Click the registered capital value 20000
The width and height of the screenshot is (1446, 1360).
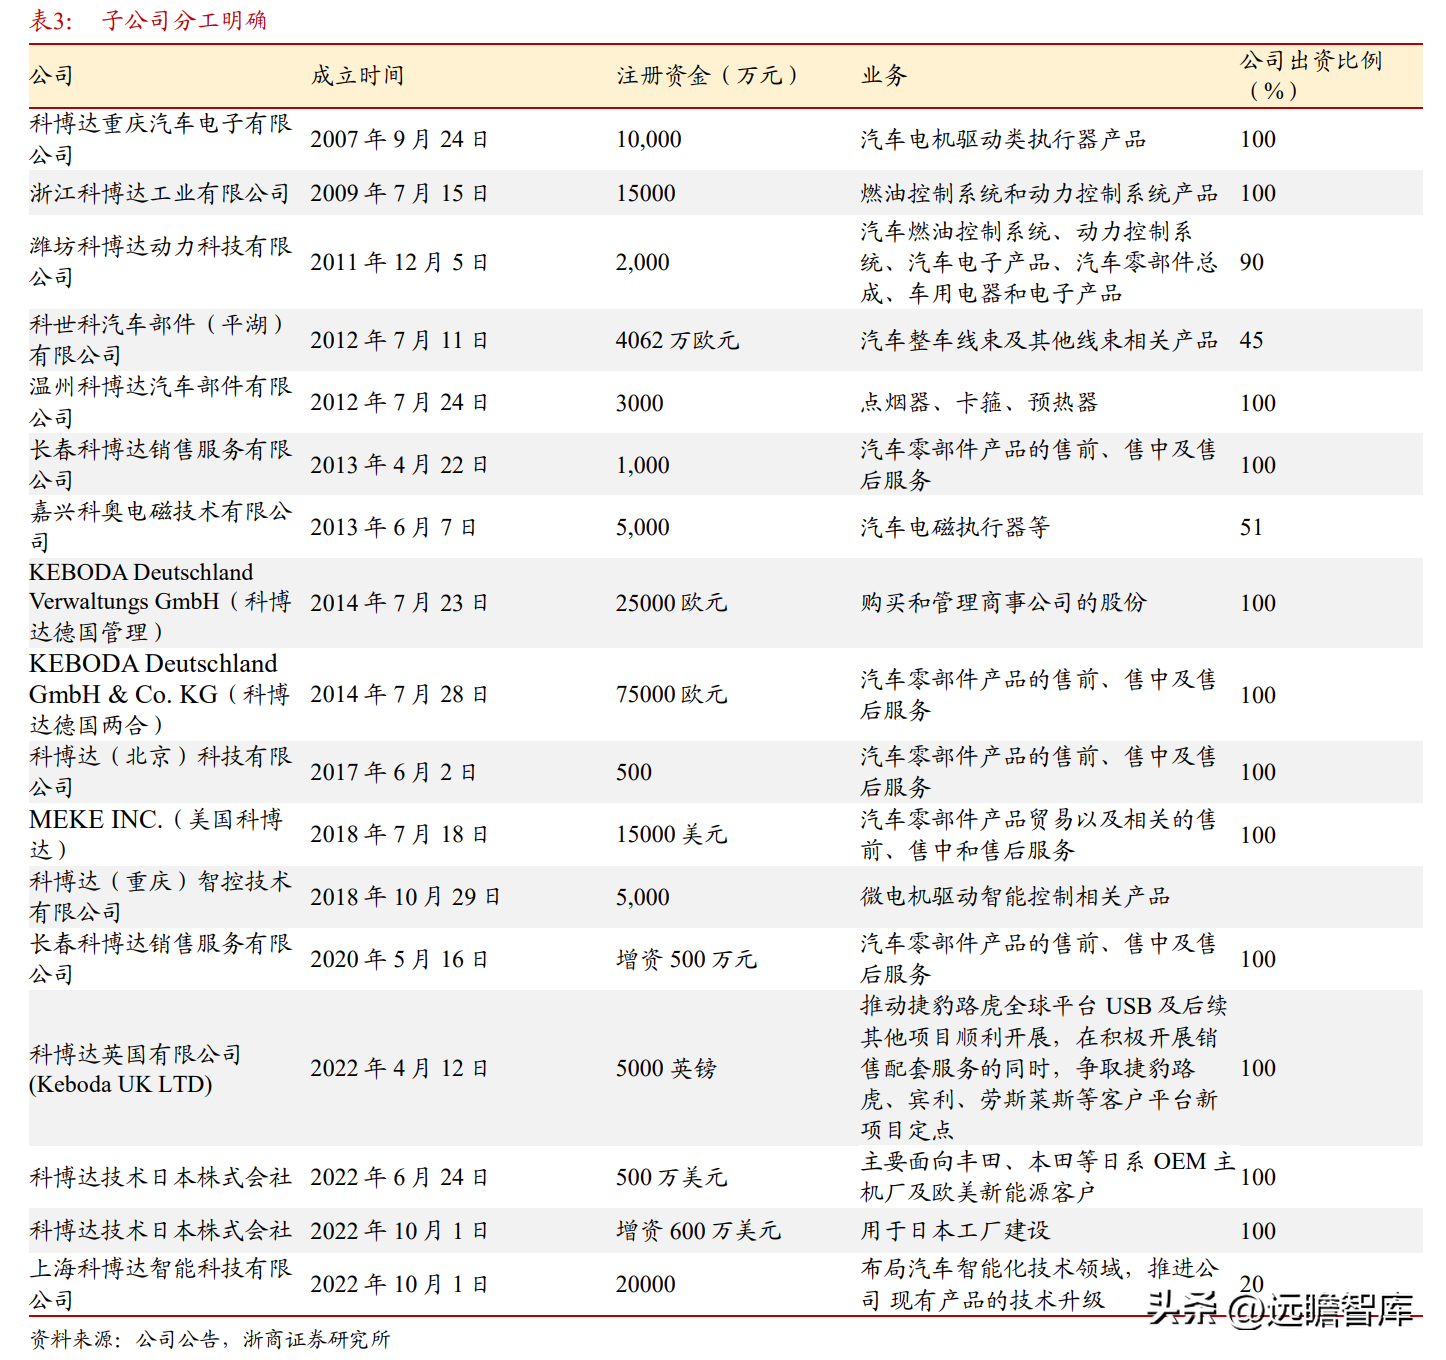coord(646,1284)
